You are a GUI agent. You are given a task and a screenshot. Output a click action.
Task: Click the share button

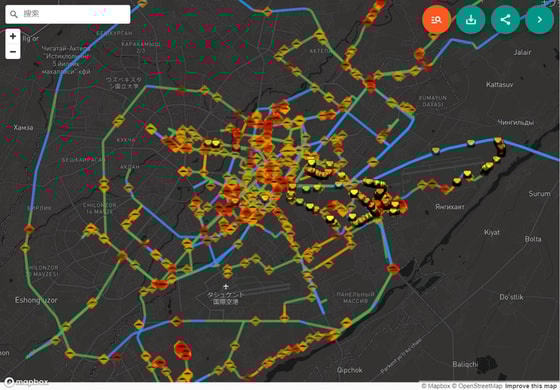tap(505, 20)
